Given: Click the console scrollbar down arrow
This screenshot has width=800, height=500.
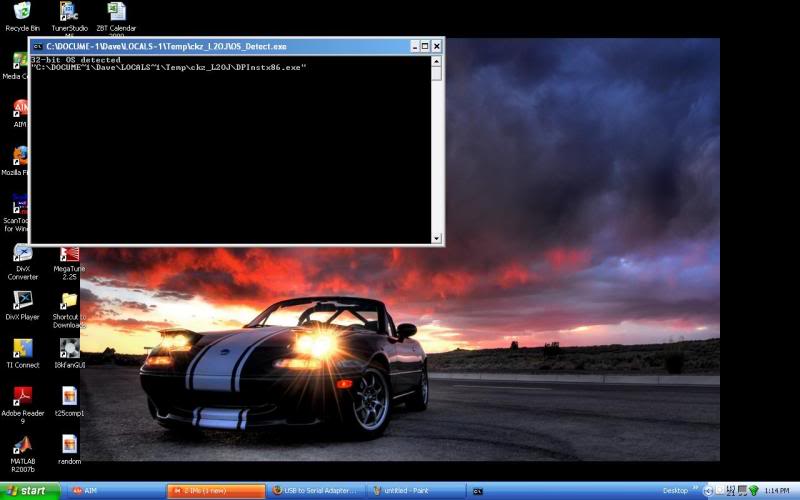Looking at the screenshot, I should [436, 238].
